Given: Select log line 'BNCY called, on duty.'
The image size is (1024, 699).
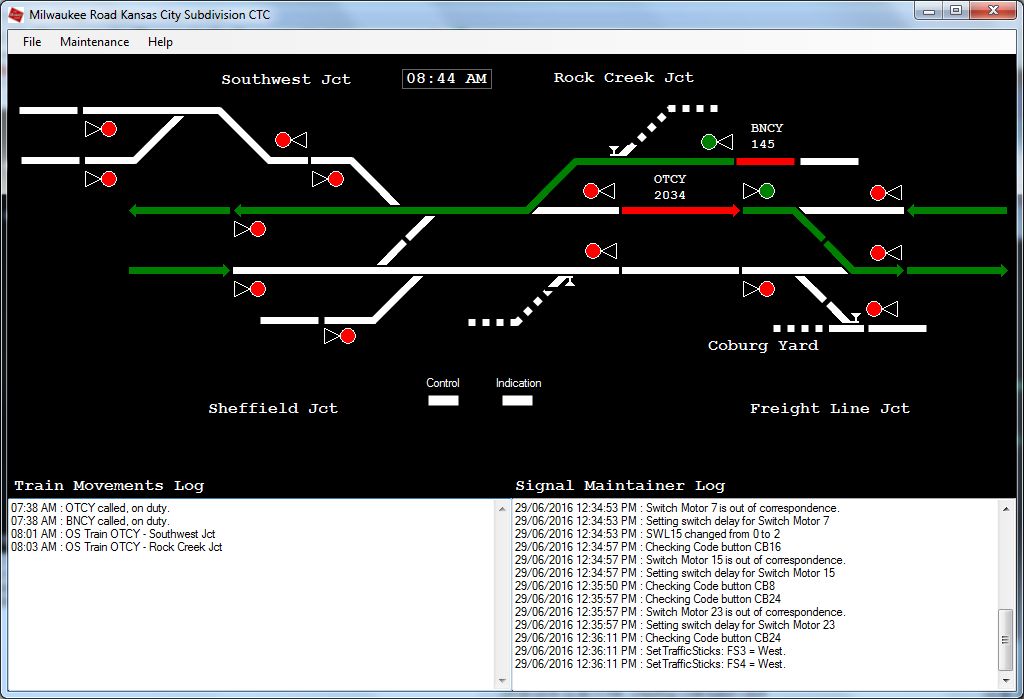Looking at the screenshot, I should pyautogui.click(x=90, y=521).
